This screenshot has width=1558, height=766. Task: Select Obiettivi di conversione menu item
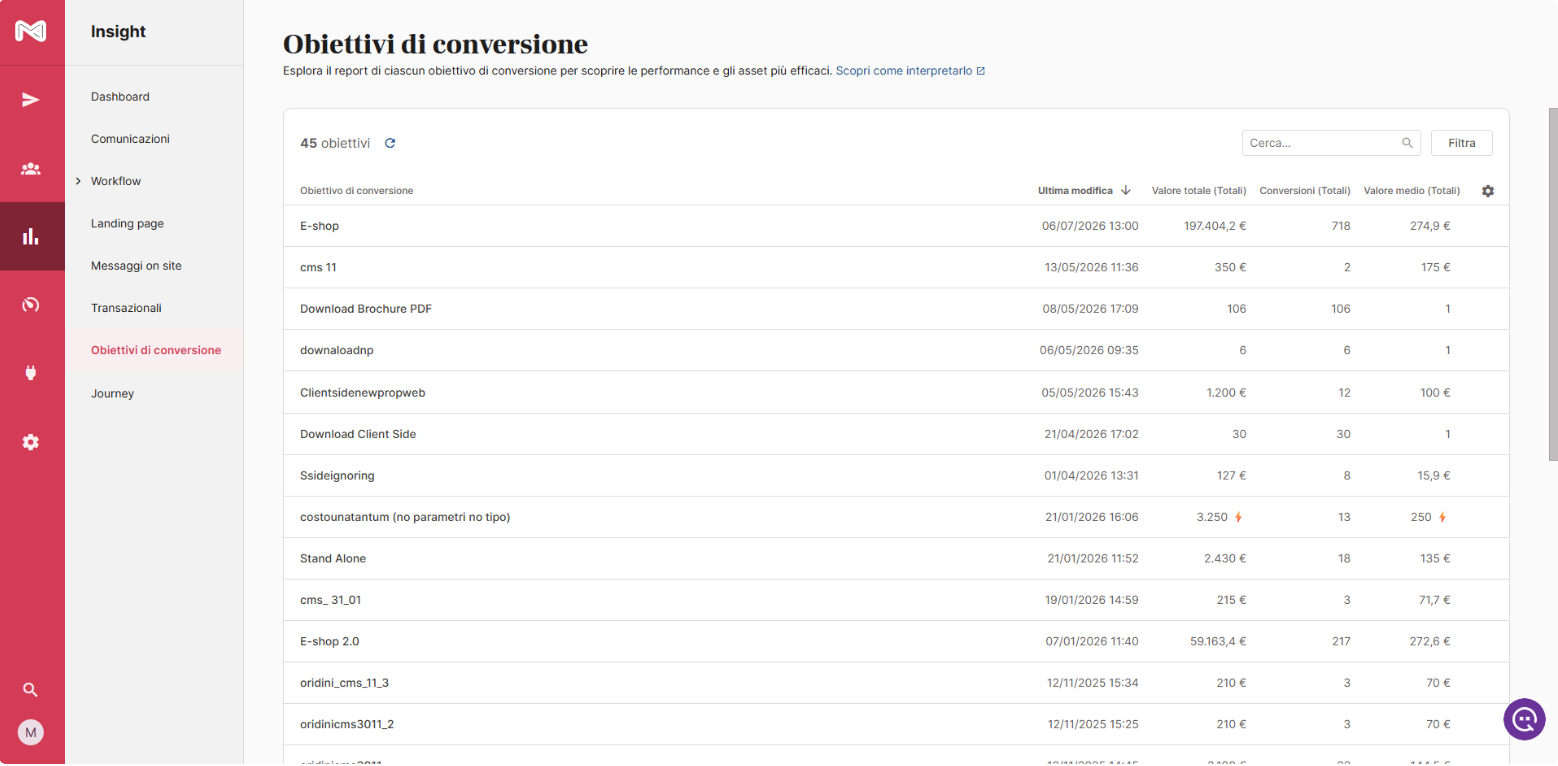coord(156,350)
